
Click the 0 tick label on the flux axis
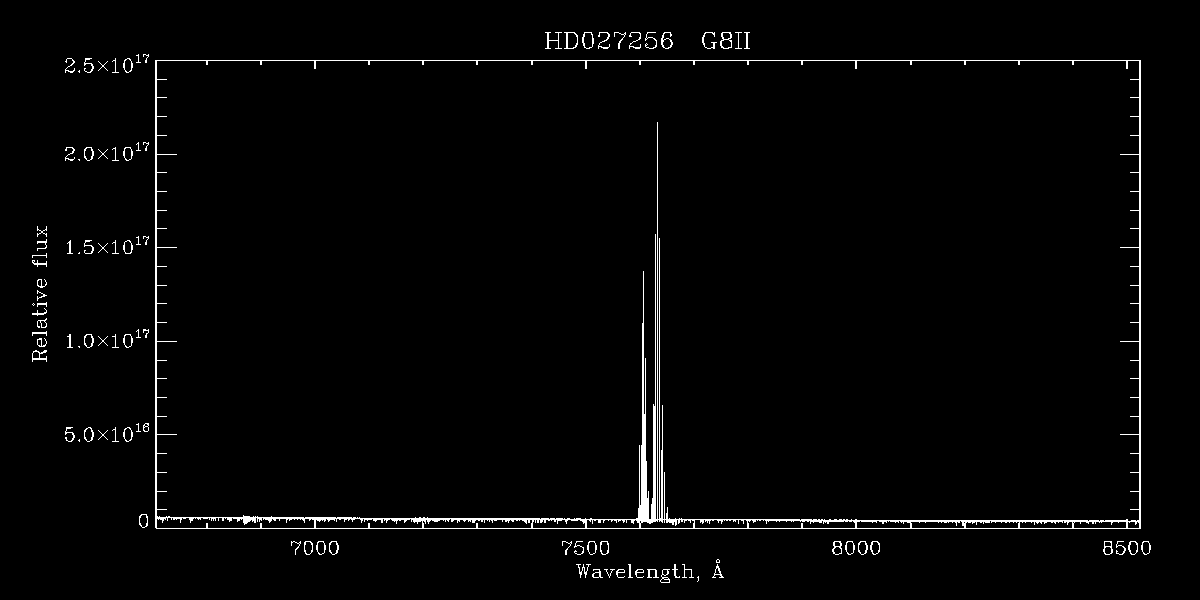[x=143, y=521]
